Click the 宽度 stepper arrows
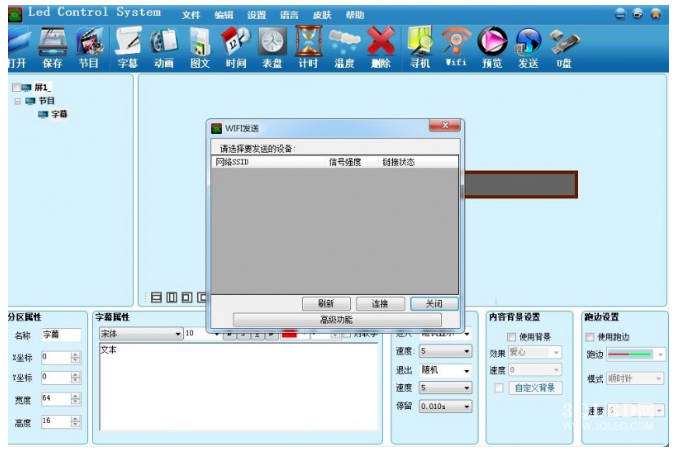Viewport: 675px width, 452px height. click(76, 399)
